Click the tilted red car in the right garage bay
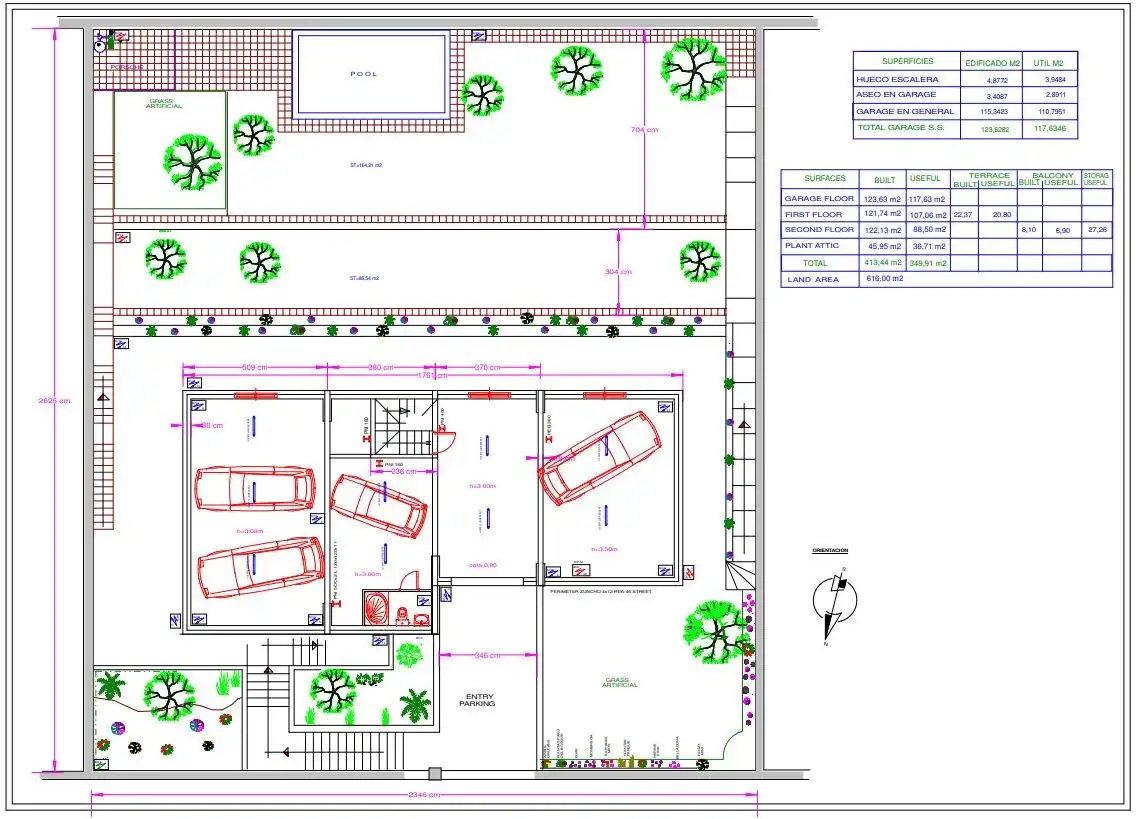The image size is (1141, 819). click(x=600, y=457)
